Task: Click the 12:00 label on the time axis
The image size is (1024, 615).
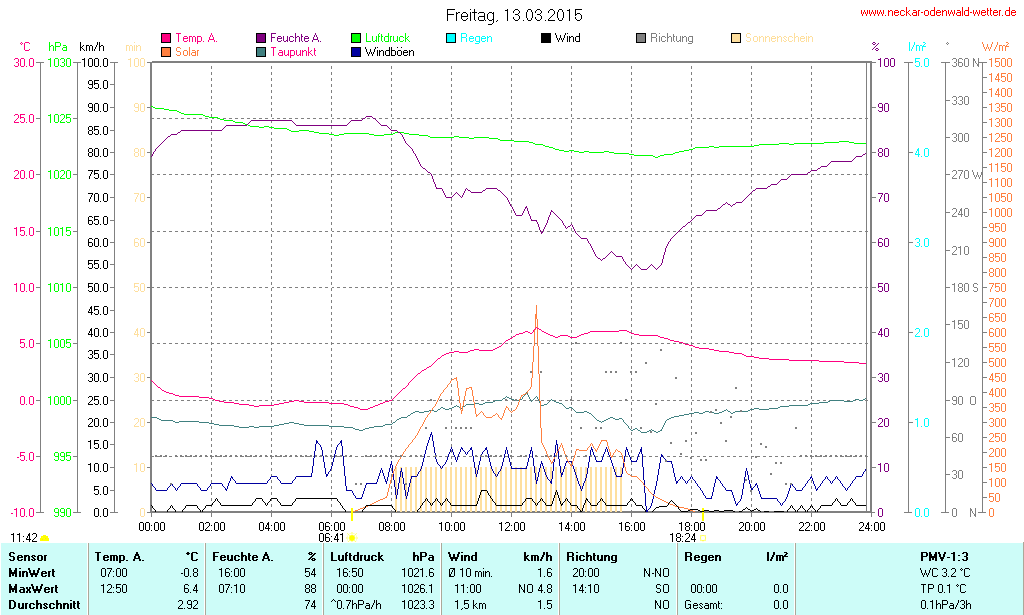Action: click(511, 526)
